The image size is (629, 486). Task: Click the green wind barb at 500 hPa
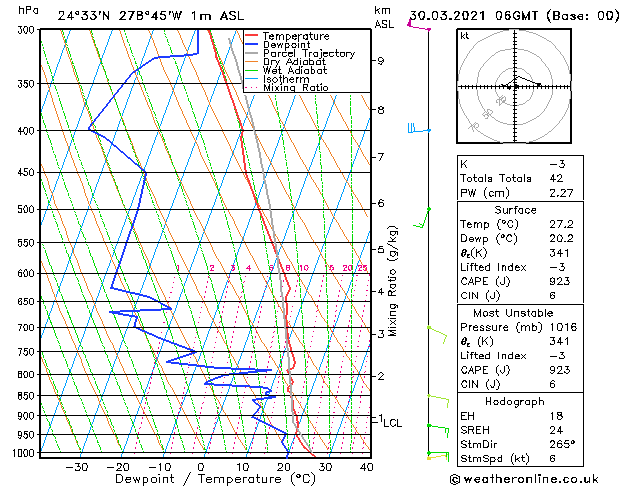coord(422,218)
